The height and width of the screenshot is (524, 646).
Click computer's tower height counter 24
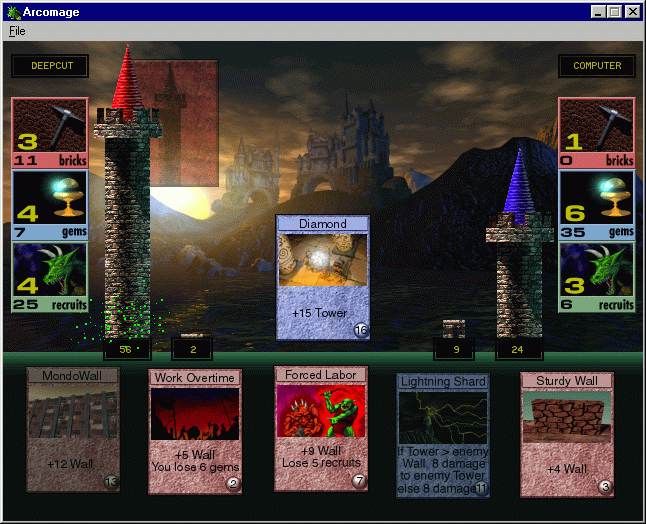[x=518, y=350]
